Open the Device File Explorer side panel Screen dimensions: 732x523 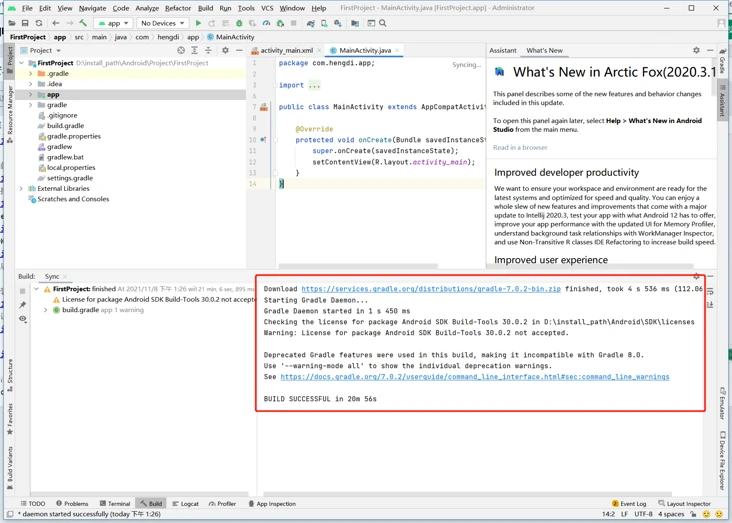point(722,461)
